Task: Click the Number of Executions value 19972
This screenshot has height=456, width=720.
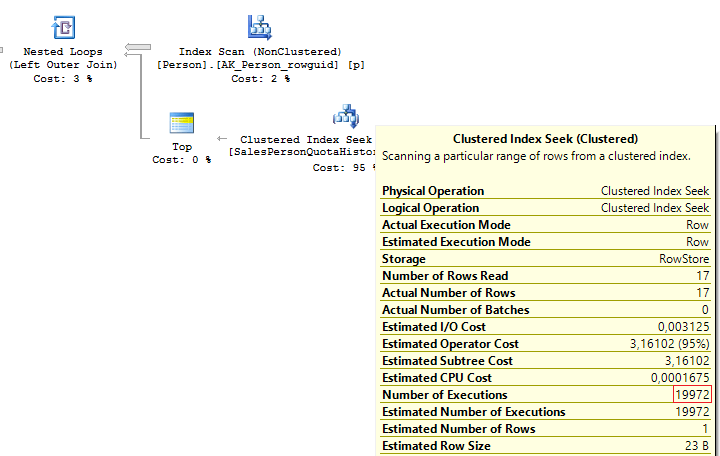Action: pyautogui.click(x=692, y=394)
